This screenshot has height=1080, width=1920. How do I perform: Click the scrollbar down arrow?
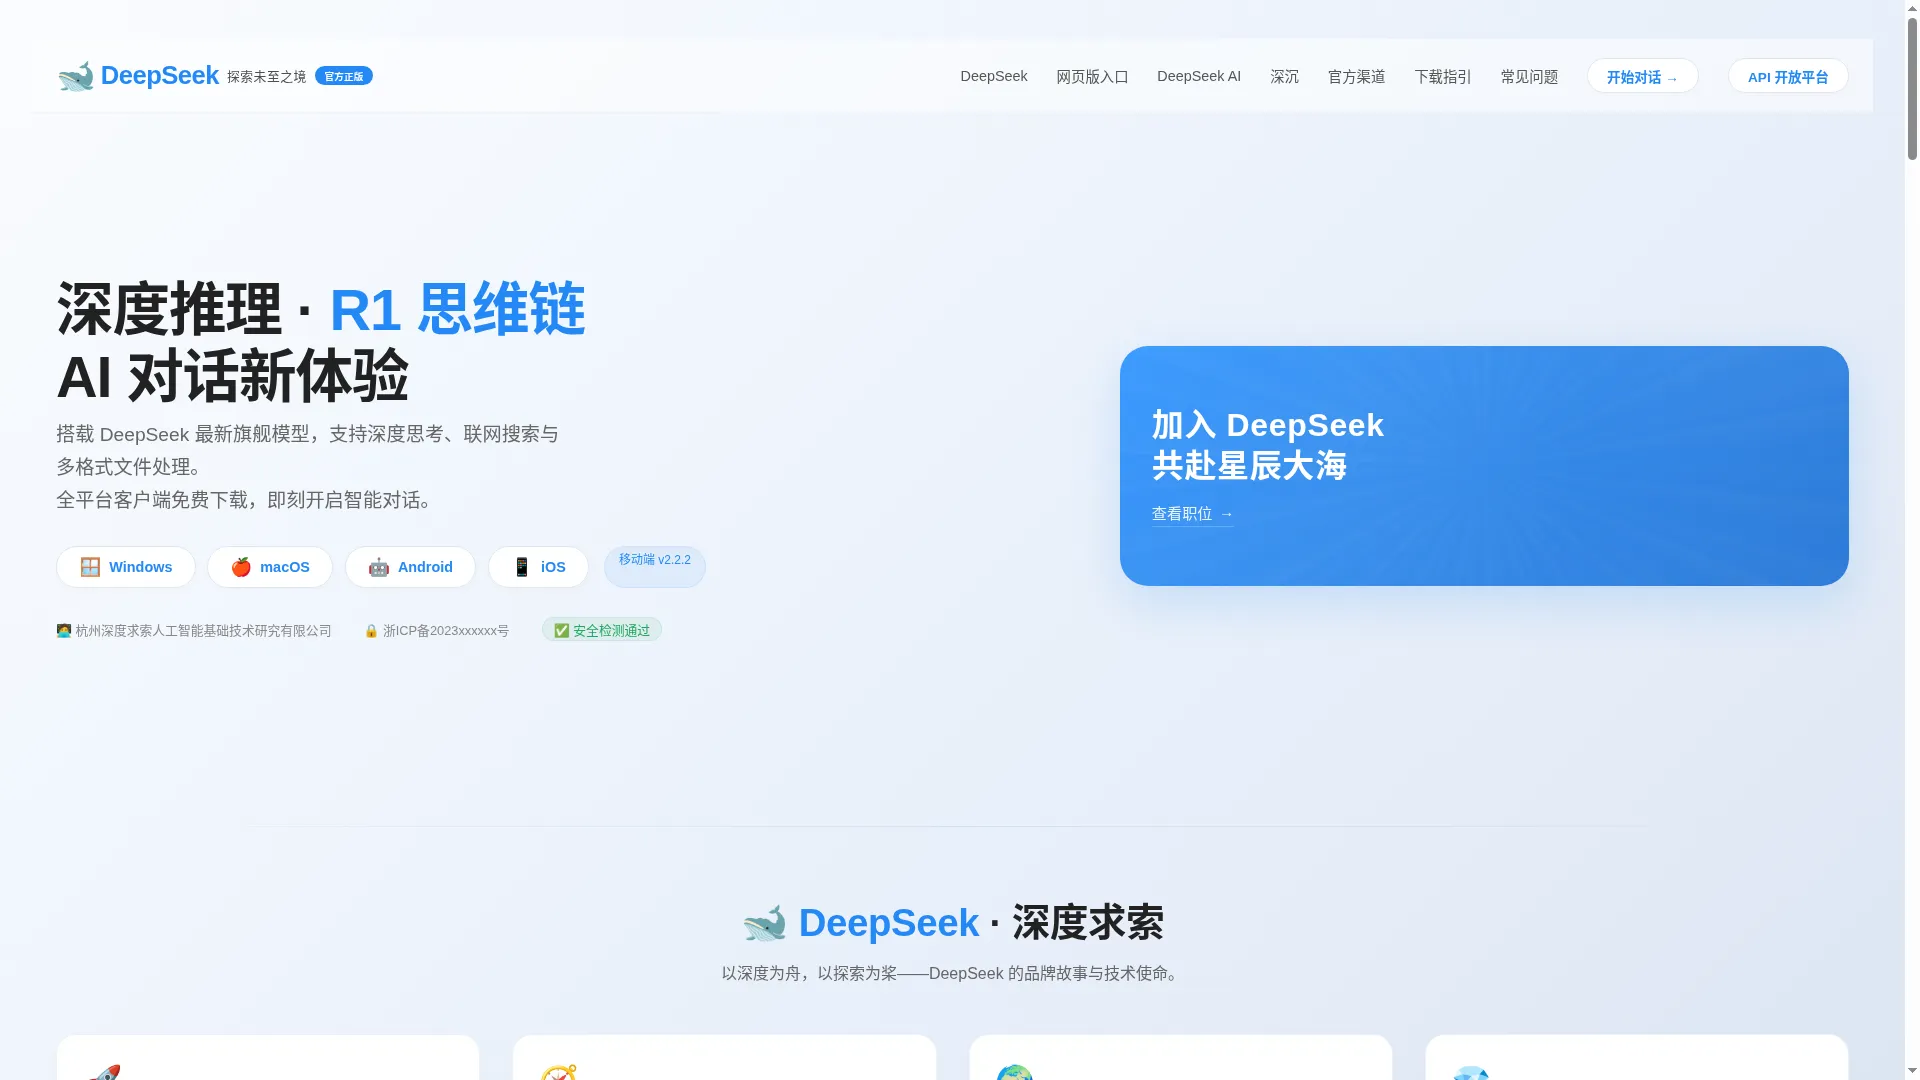1912,1071
